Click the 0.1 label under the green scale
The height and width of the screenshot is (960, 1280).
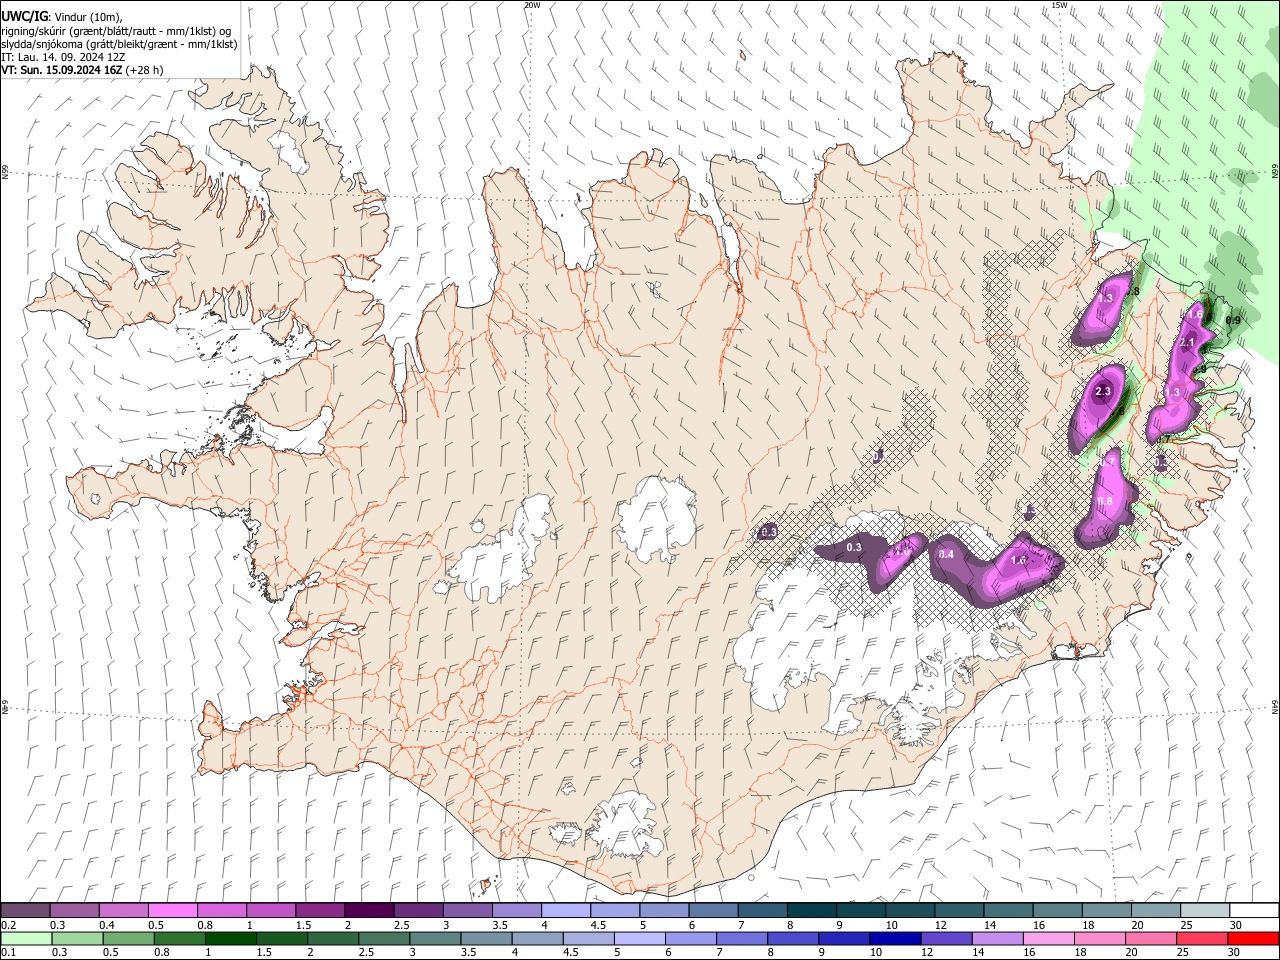click(9, 953)
